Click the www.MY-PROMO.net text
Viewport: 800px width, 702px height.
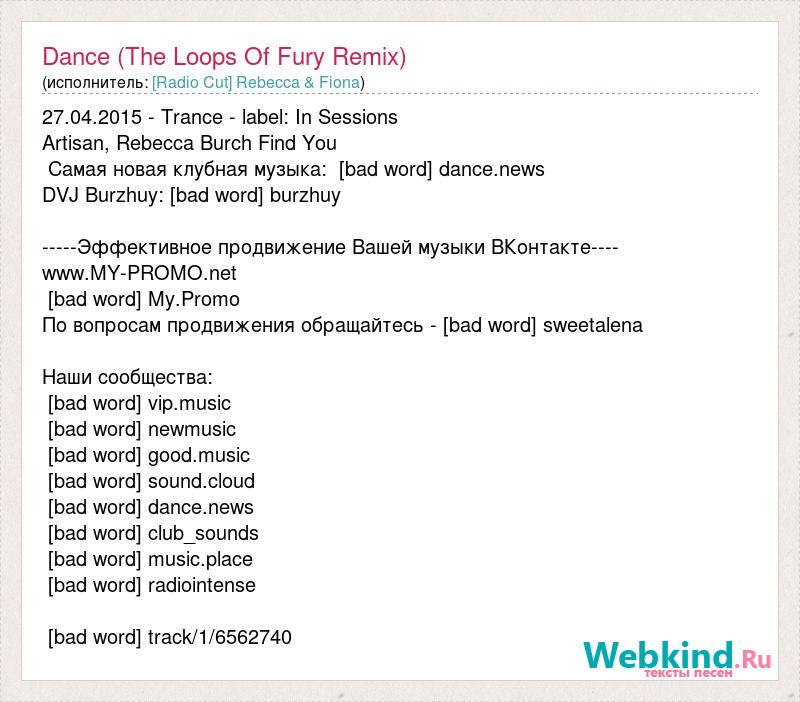(139, 273)
